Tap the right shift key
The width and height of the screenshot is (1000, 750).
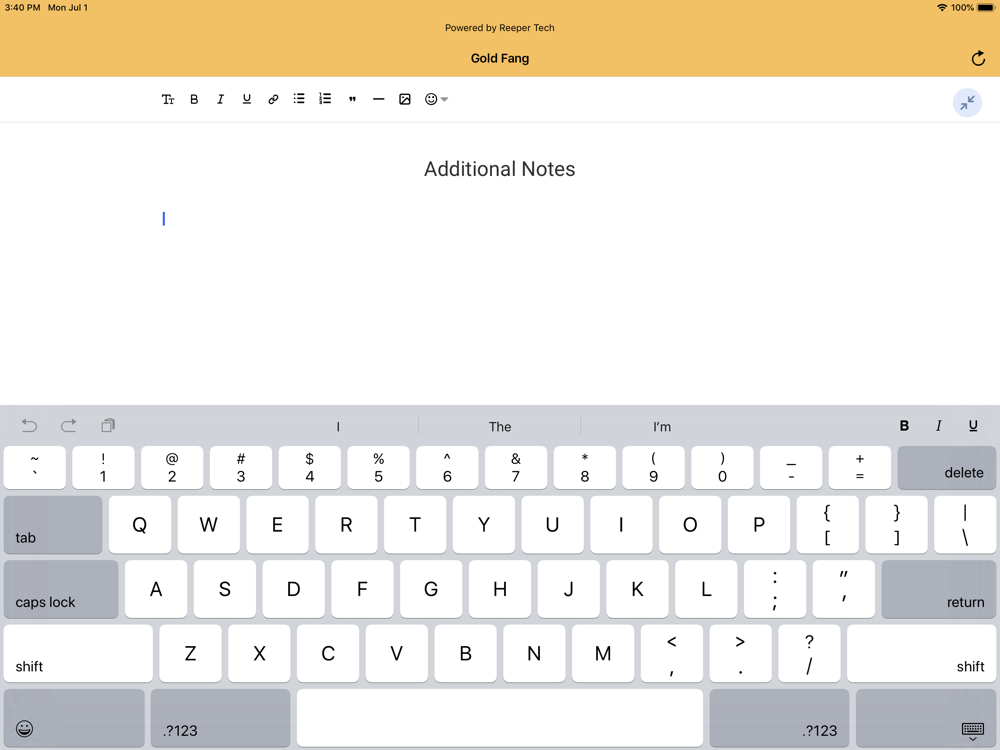tap(922, 654)
